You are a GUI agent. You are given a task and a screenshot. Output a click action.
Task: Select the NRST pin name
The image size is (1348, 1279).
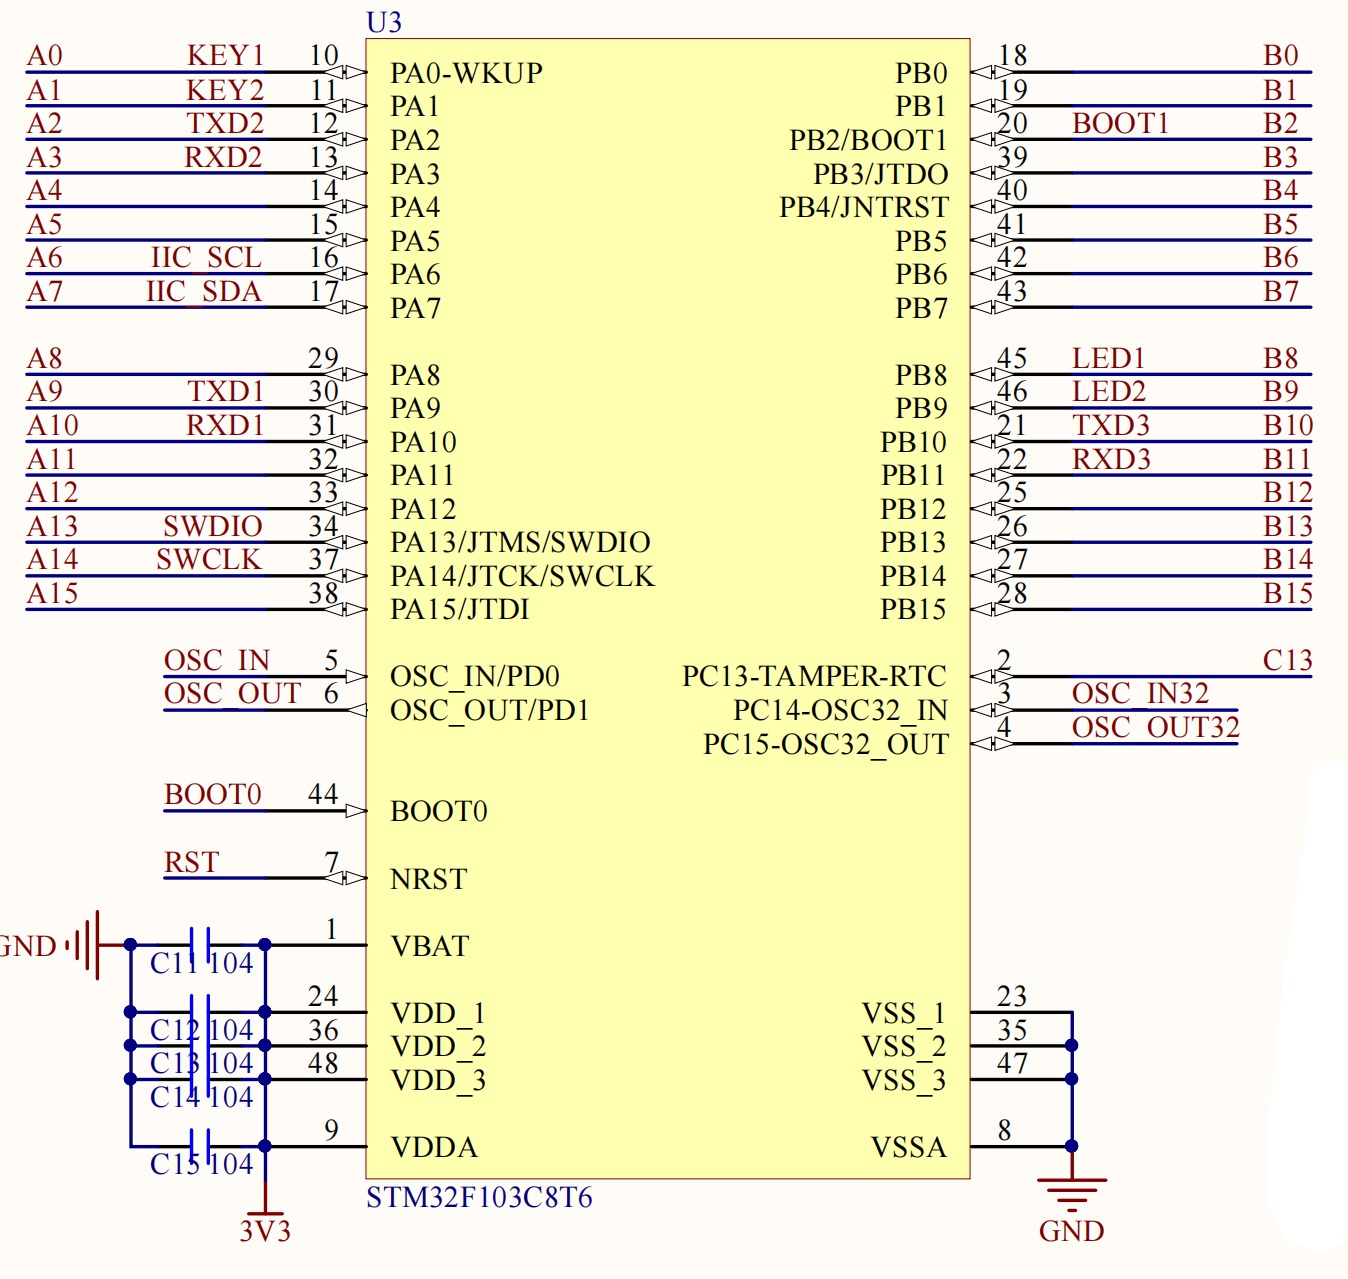tap(428, 879)
